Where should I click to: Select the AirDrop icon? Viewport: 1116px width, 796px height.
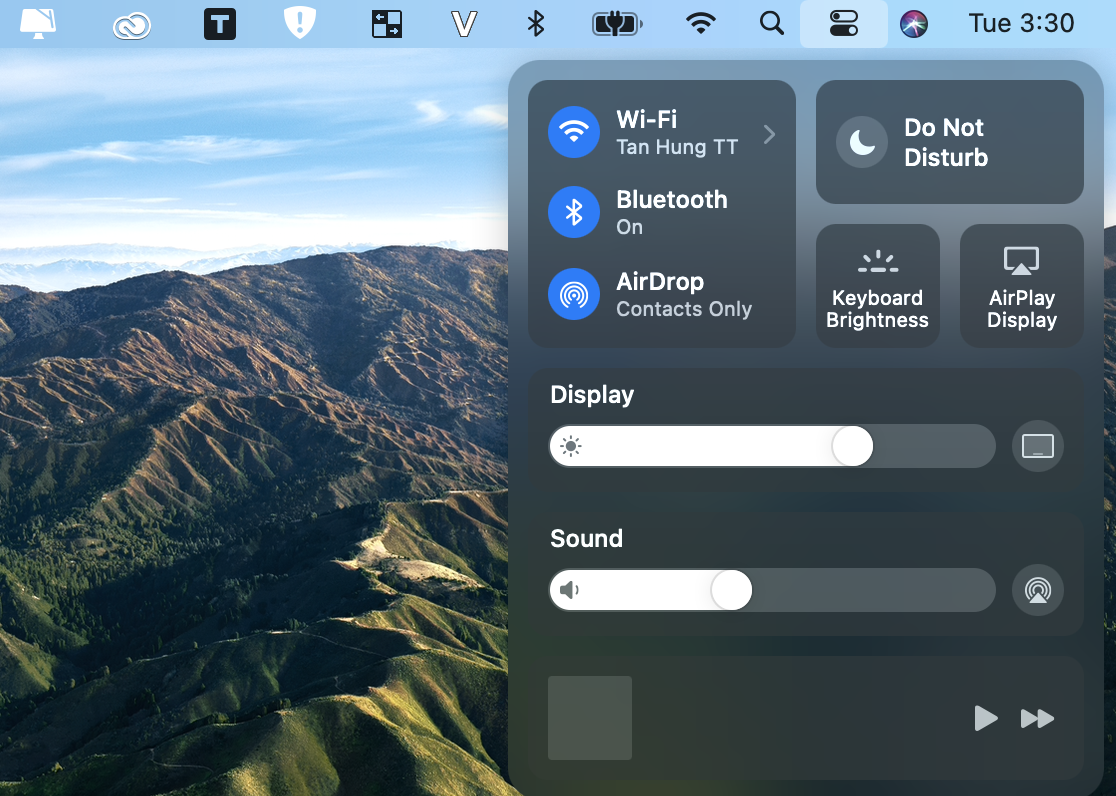(x=573, y=294)
